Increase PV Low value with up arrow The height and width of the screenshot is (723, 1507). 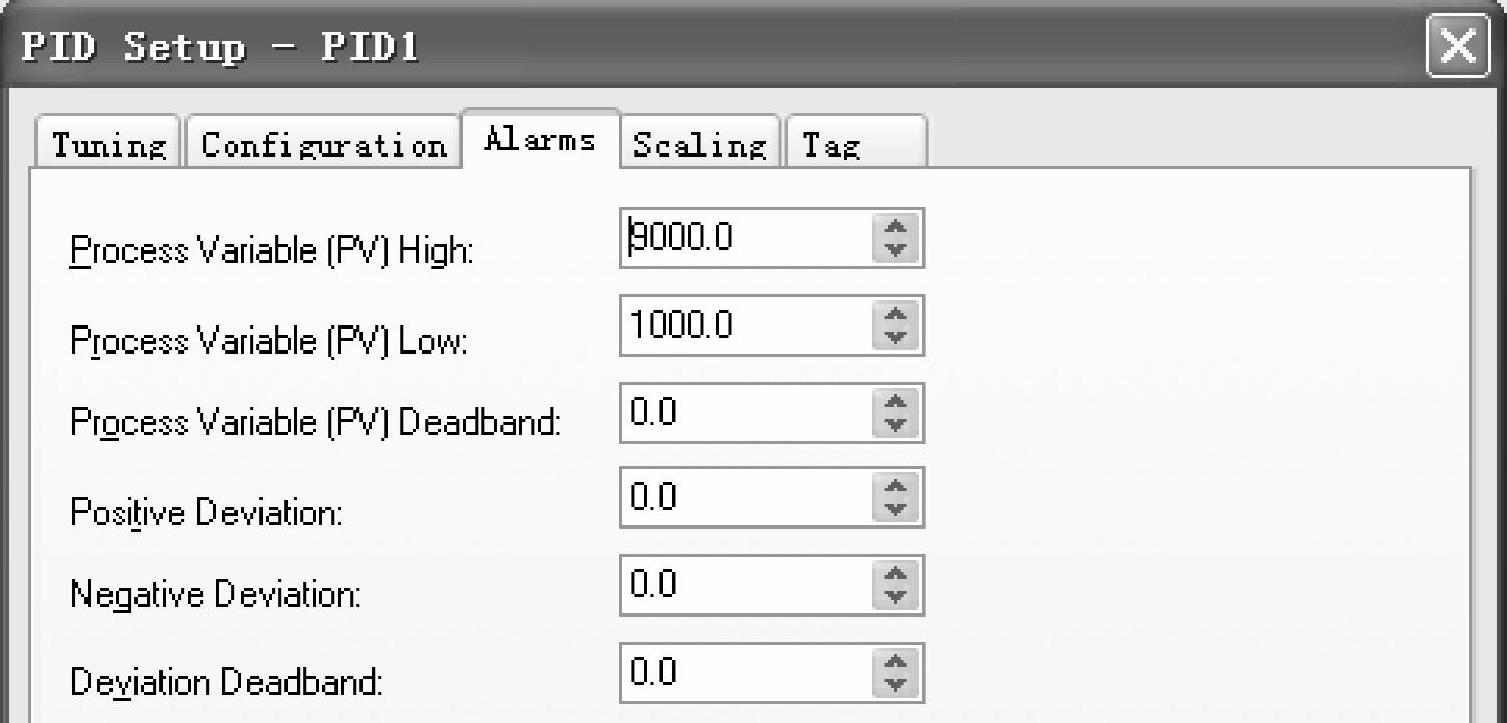point(898,313)
